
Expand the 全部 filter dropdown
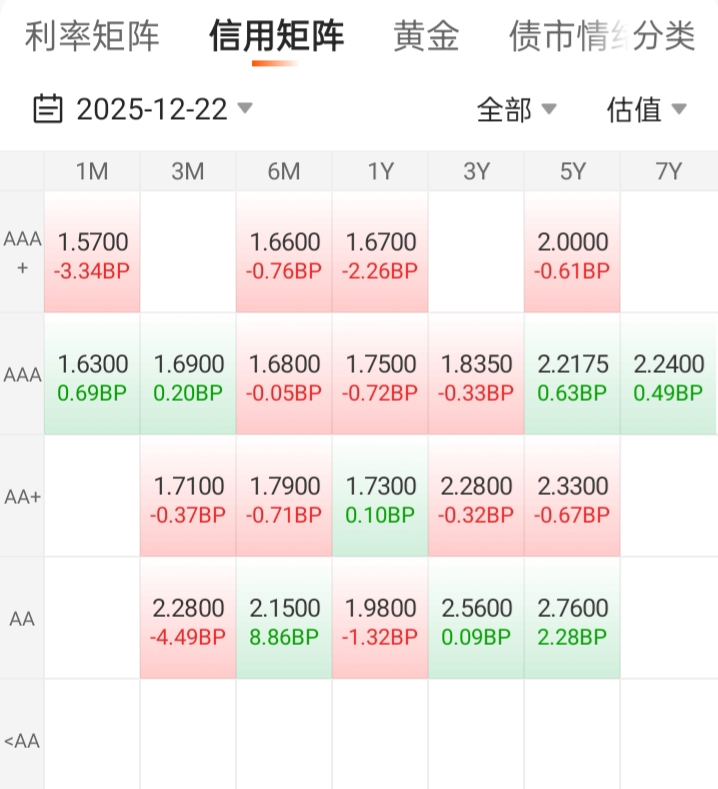[516, 109]
